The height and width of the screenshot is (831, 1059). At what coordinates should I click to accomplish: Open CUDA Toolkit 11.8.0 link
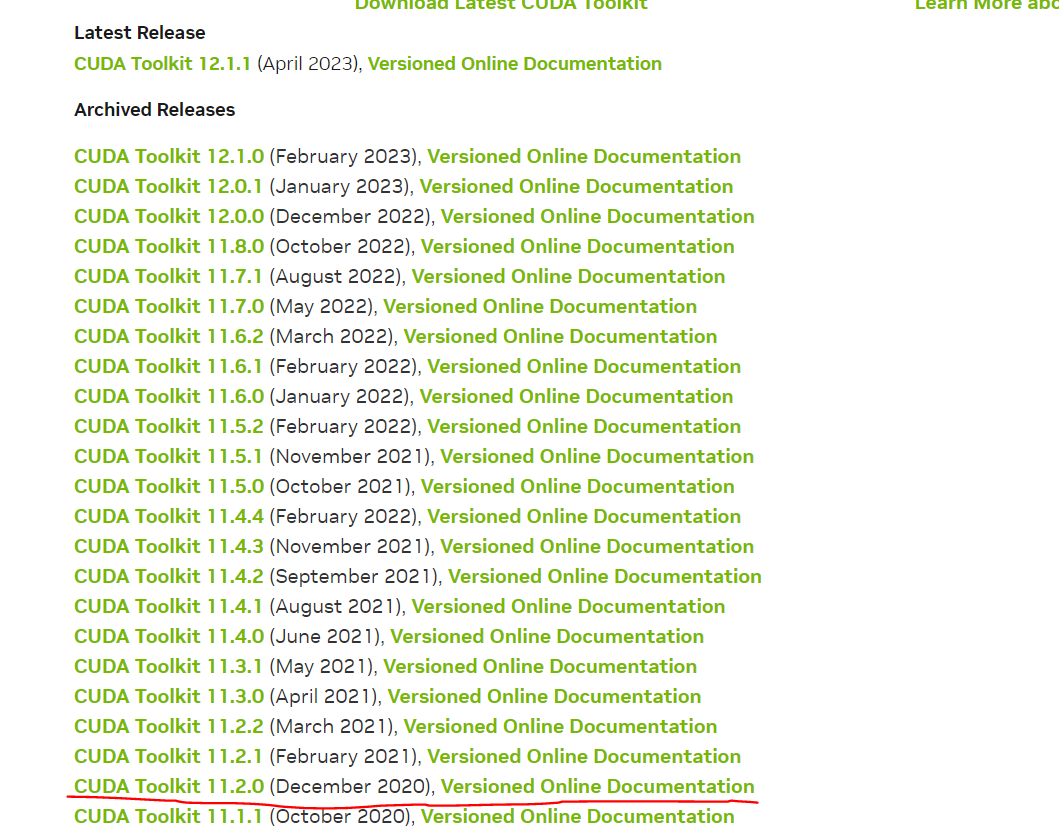[x=169, y=246]
